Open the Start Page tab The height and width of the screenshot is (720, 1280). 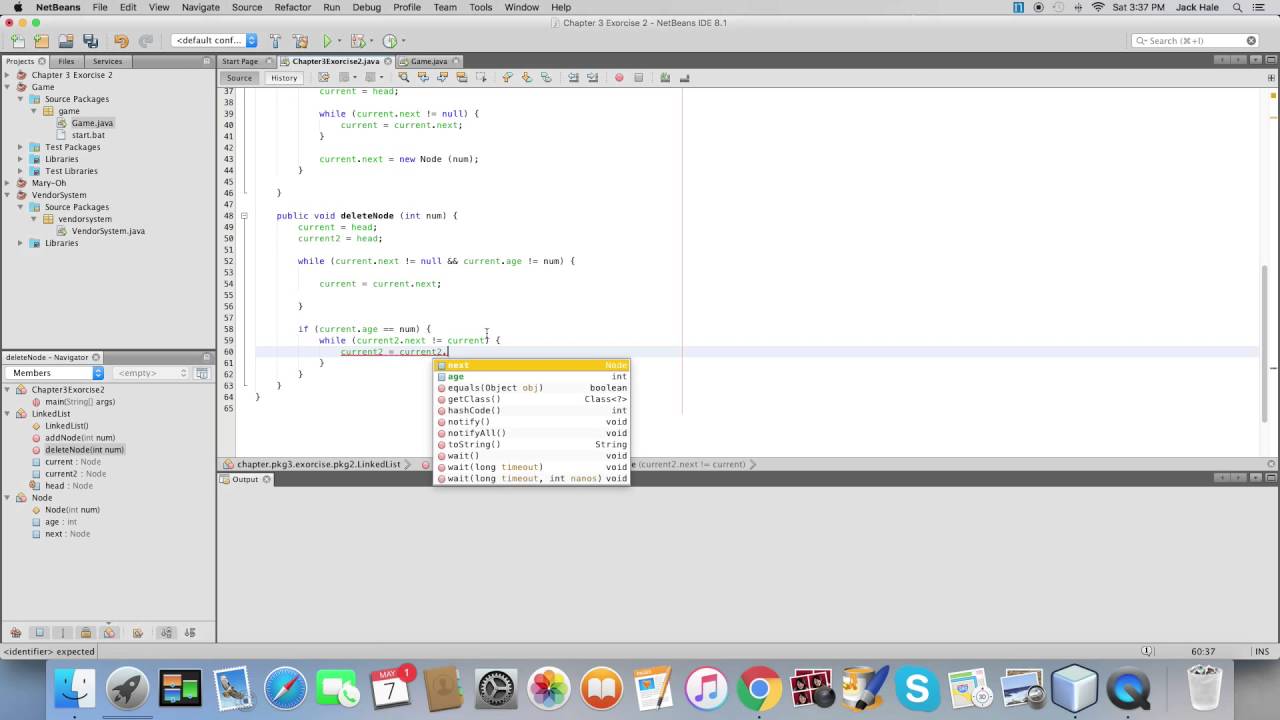click(240, 61)
